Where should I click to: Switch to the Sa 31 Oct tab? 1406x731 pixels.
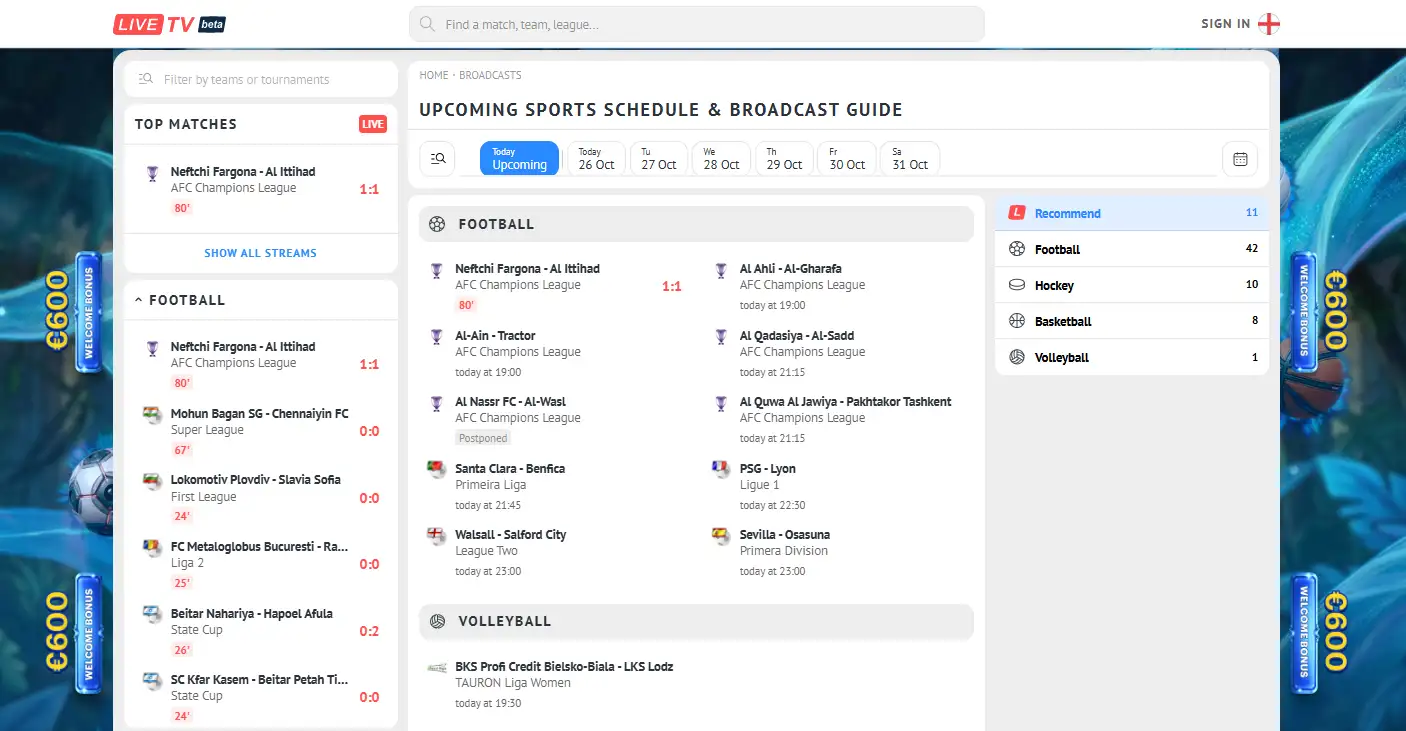[x=910, y=159]
